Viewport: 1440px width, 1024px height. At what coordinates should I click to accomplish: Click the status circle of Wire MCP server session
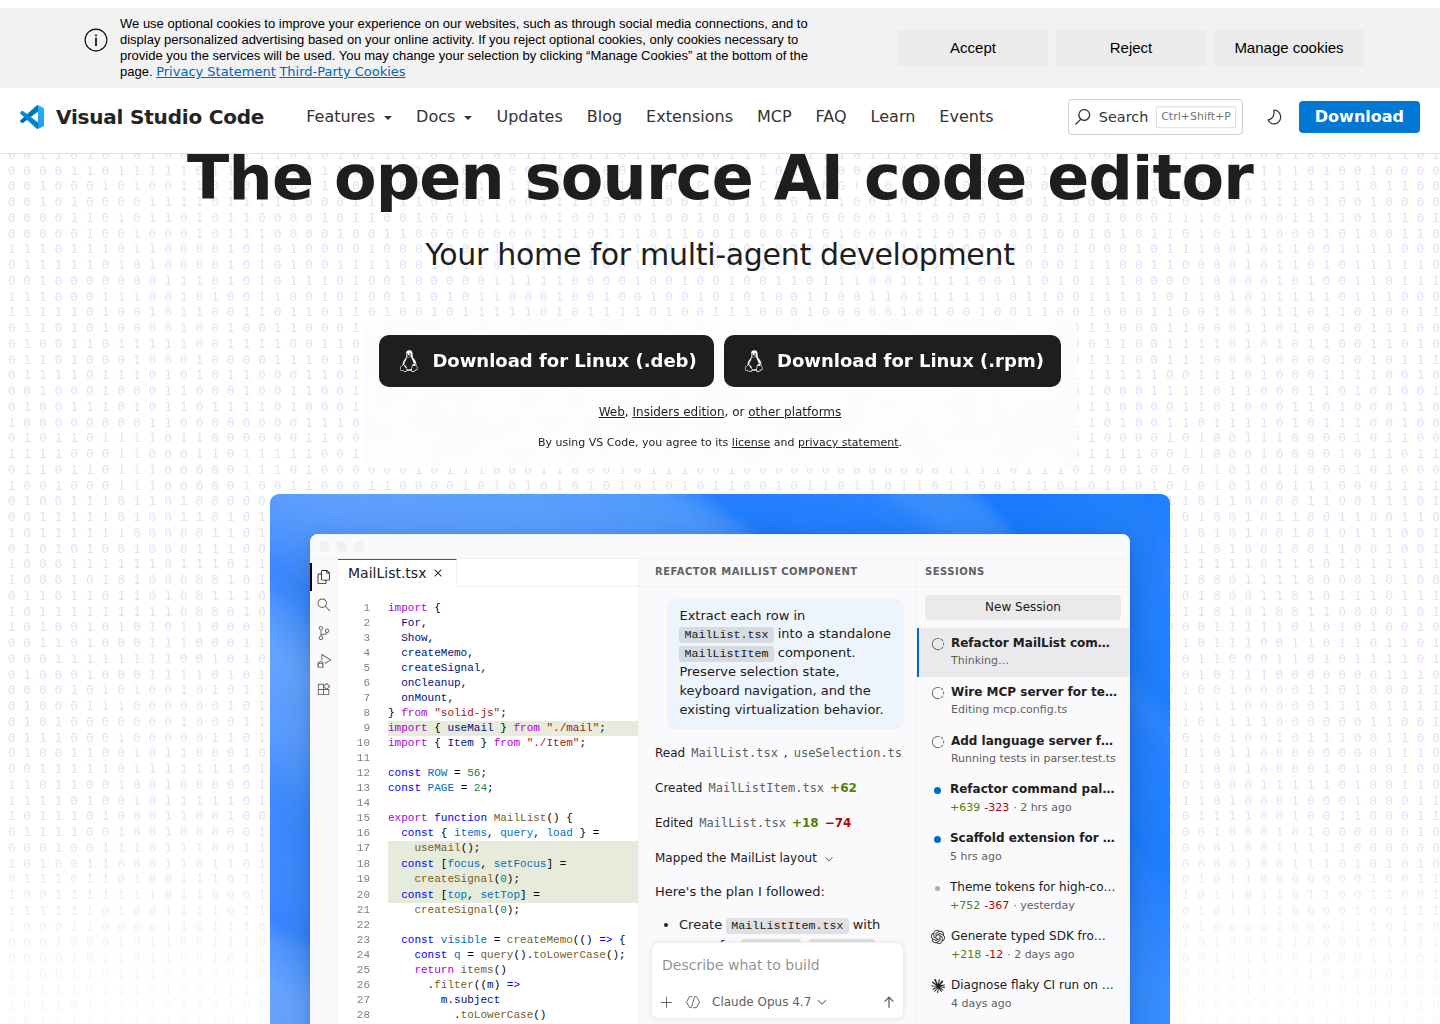938,693
